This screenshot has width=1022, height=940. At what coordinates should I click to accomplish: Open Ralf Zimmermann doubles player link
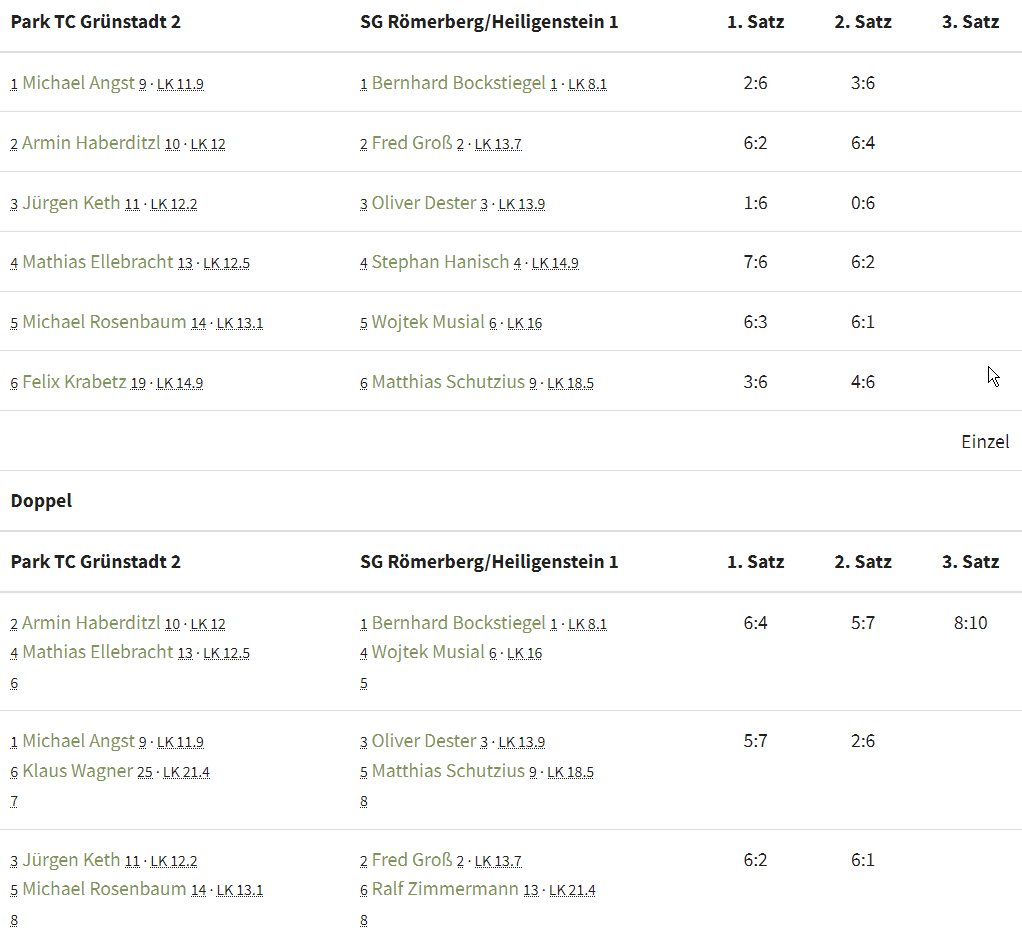click(445, 889)
